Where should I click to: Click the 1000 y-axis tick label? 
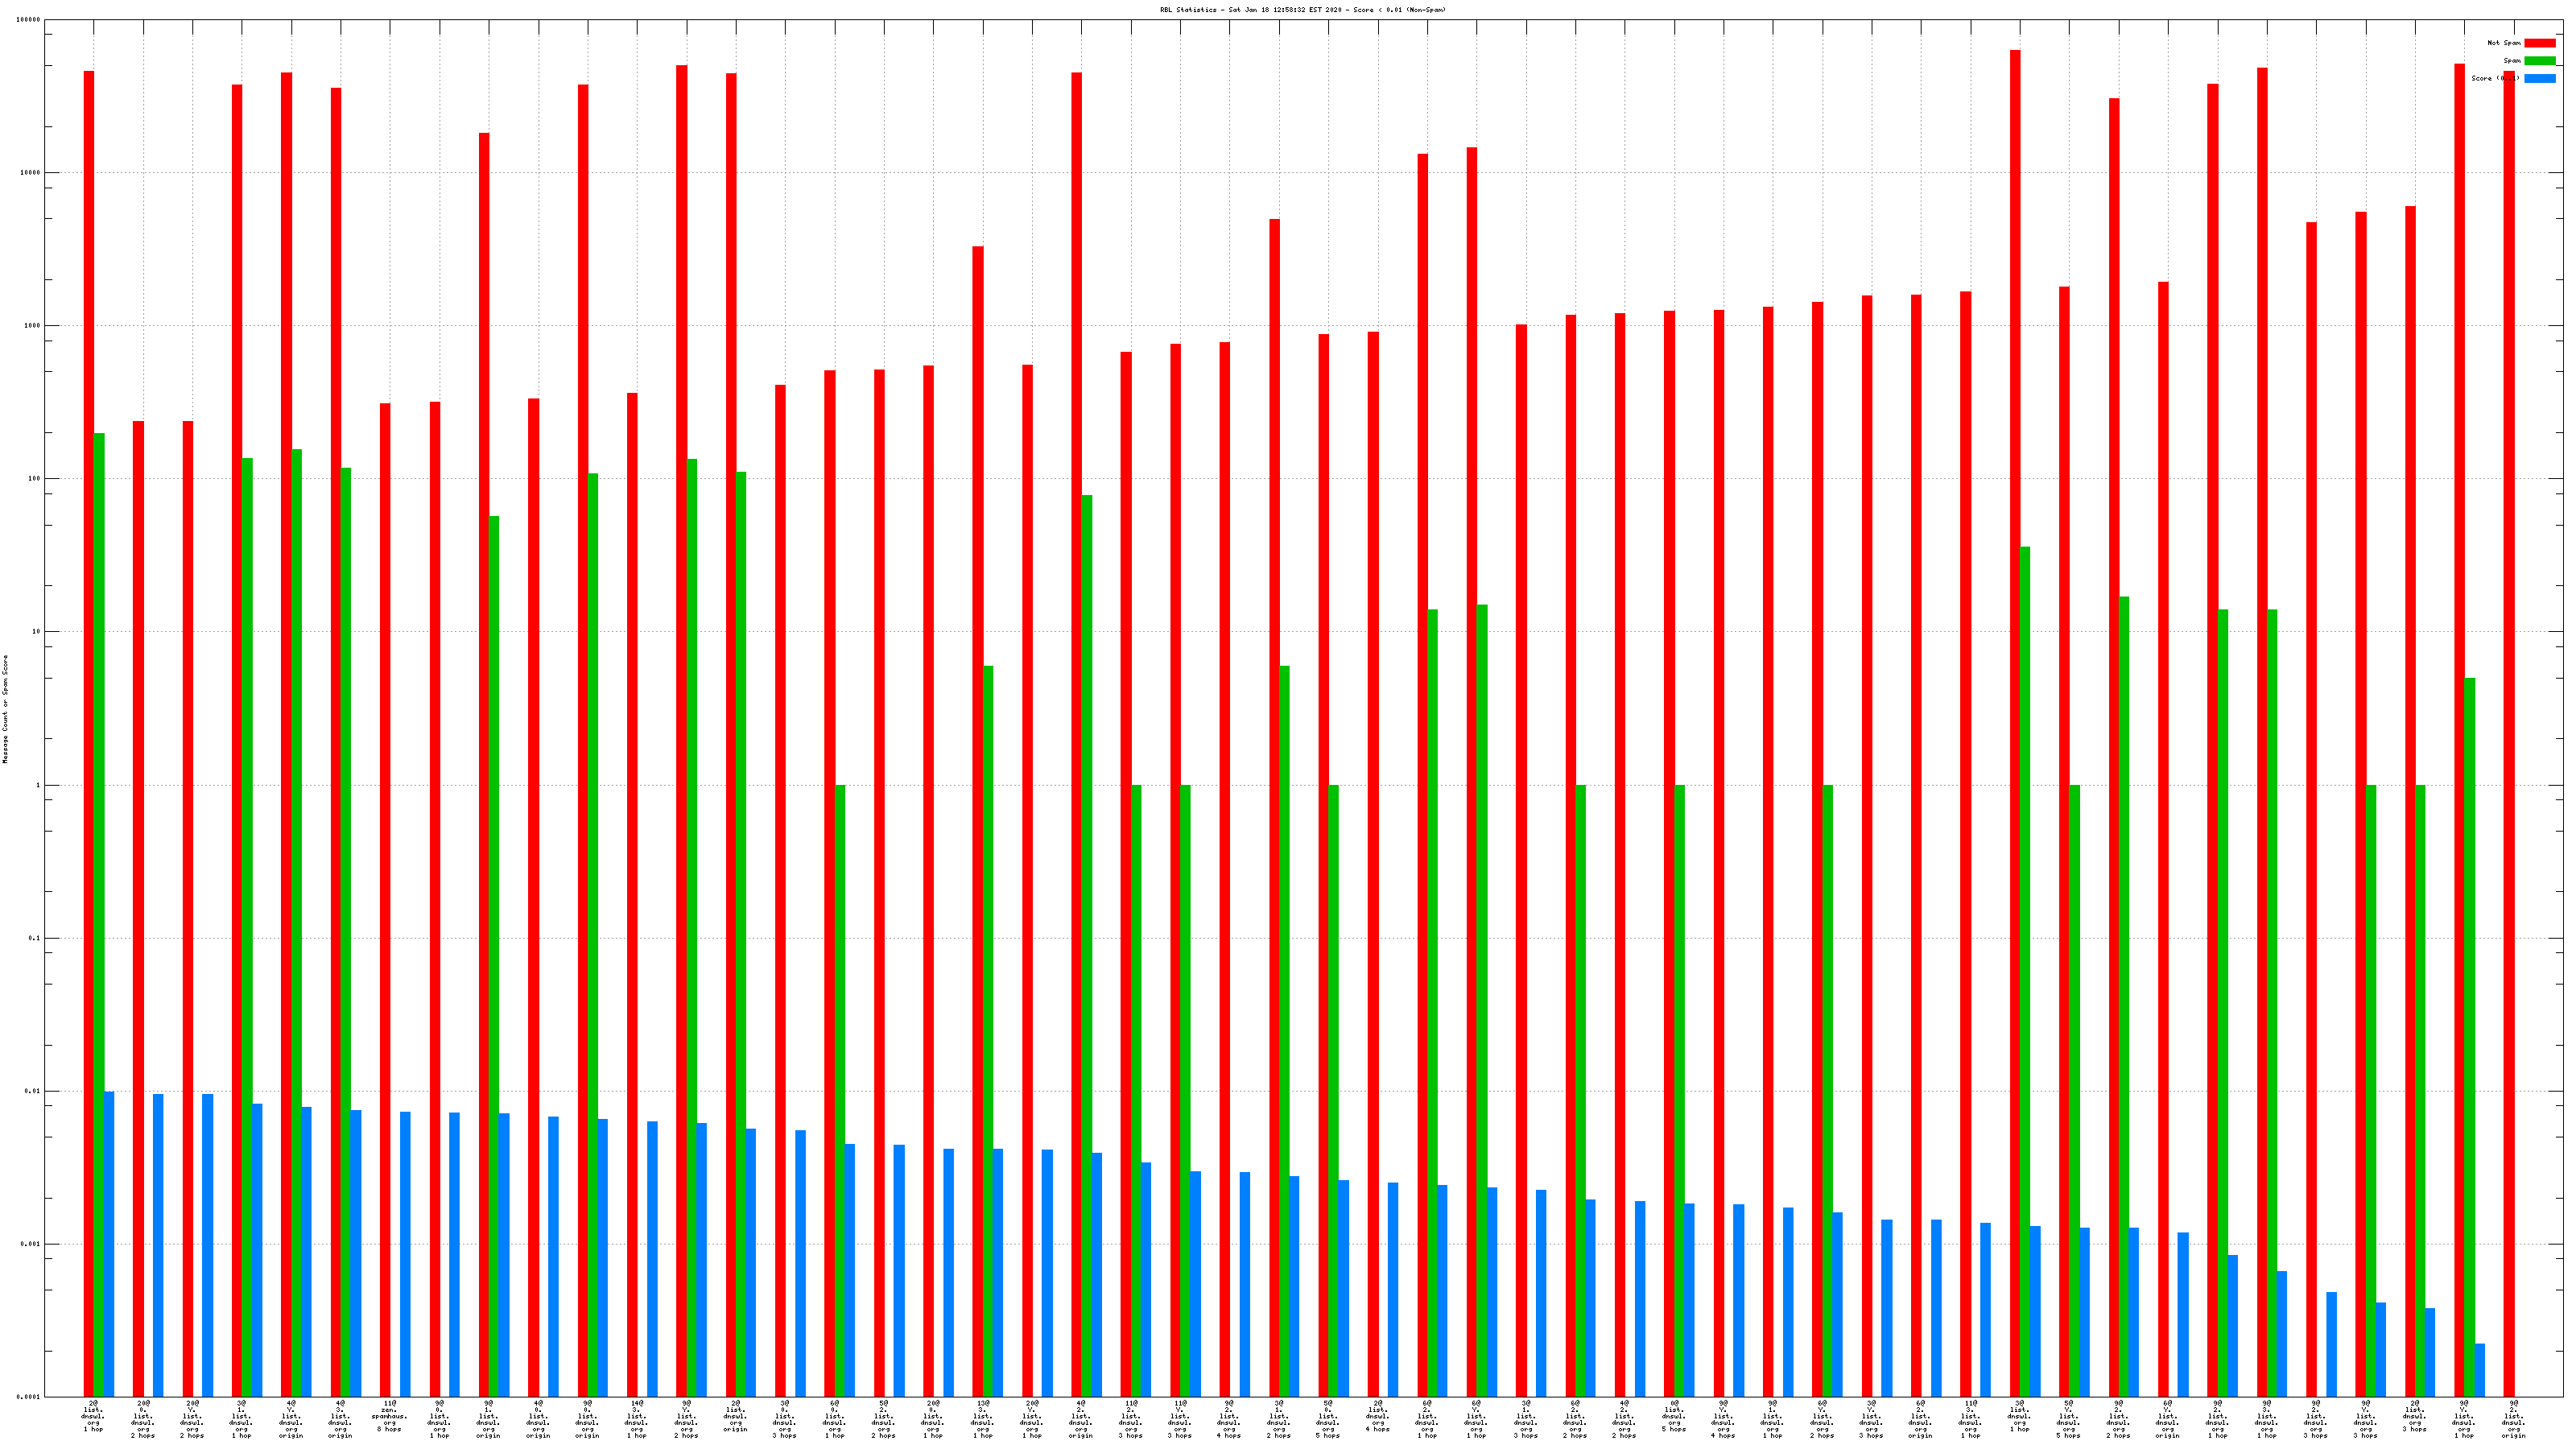(32, 326)
